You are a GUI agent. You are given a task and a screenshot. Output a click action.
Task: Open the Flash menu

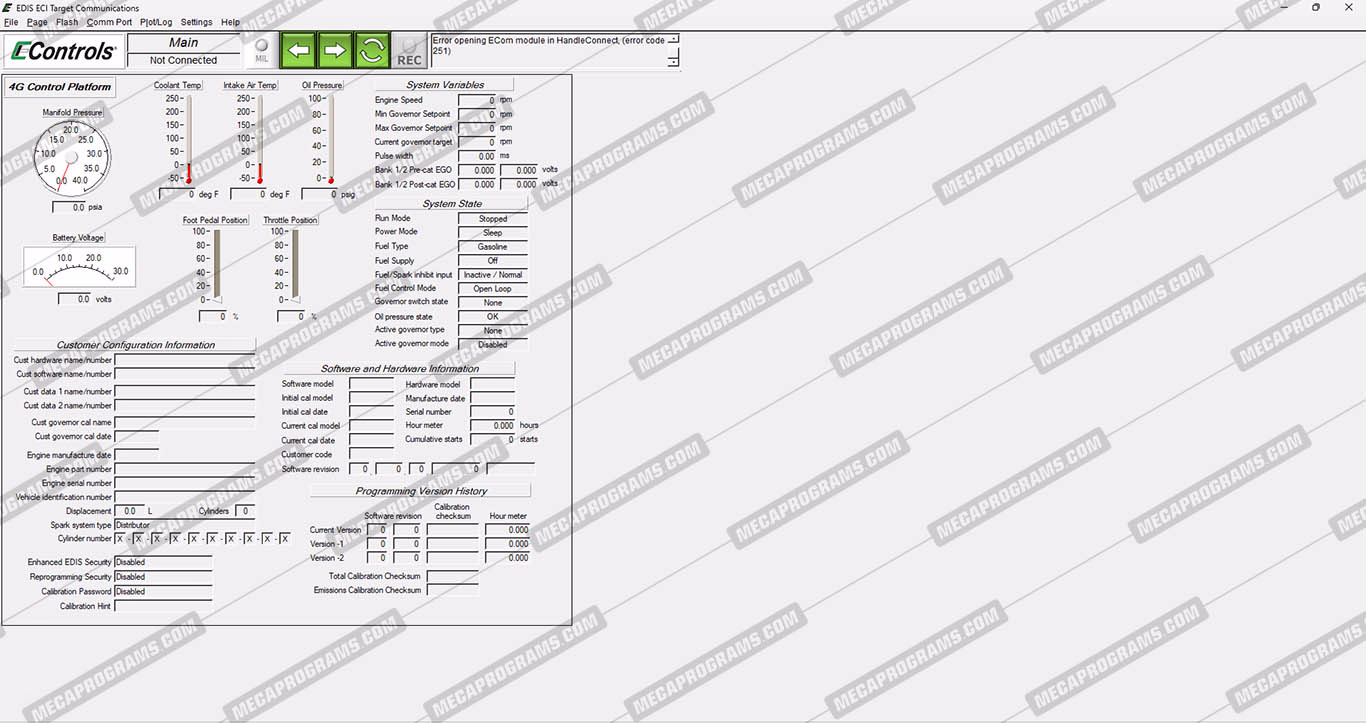click(x=67, y=22)
